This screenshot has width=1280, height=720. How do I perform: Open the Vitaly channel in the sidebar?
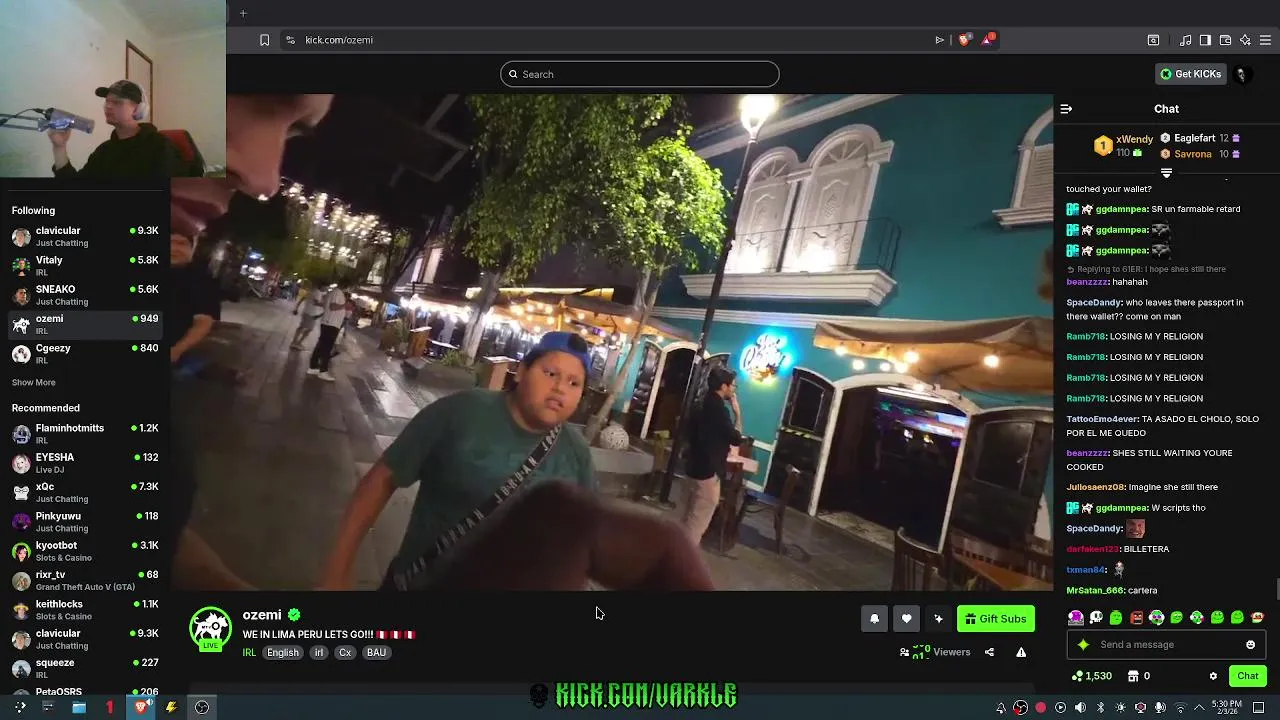[85, 265]
